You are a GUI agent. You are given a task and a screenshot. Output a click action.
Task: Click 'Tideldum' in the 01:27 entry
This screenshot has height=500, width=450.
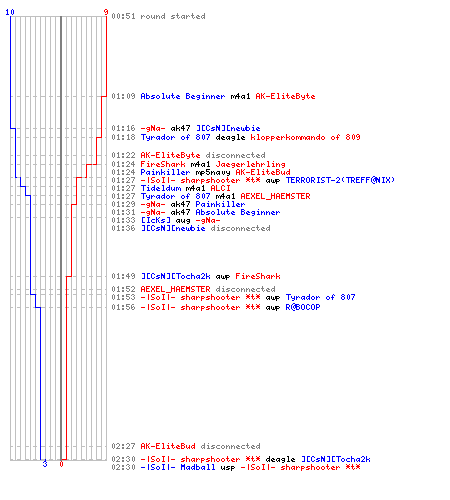(161, 188)
